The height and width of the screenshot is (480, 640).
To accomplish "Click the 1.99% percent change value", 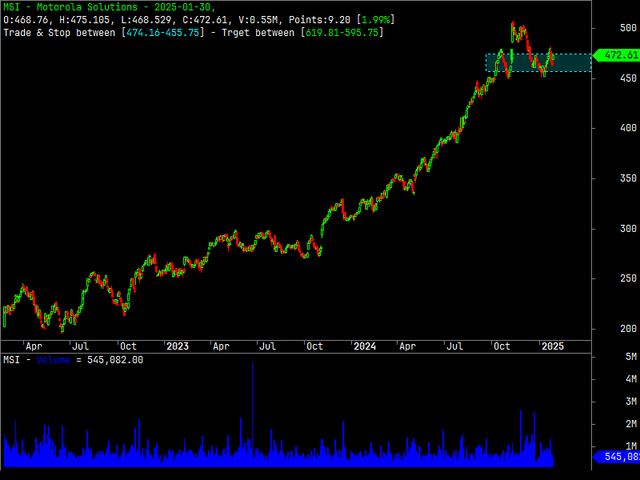I will coord(376,20).
